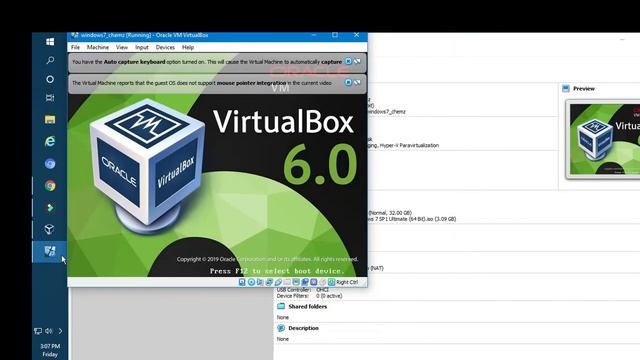The width and height of the screenshot is (640, 360).
Task: Launch File Explorer from the taskbar
Action: 50,119
